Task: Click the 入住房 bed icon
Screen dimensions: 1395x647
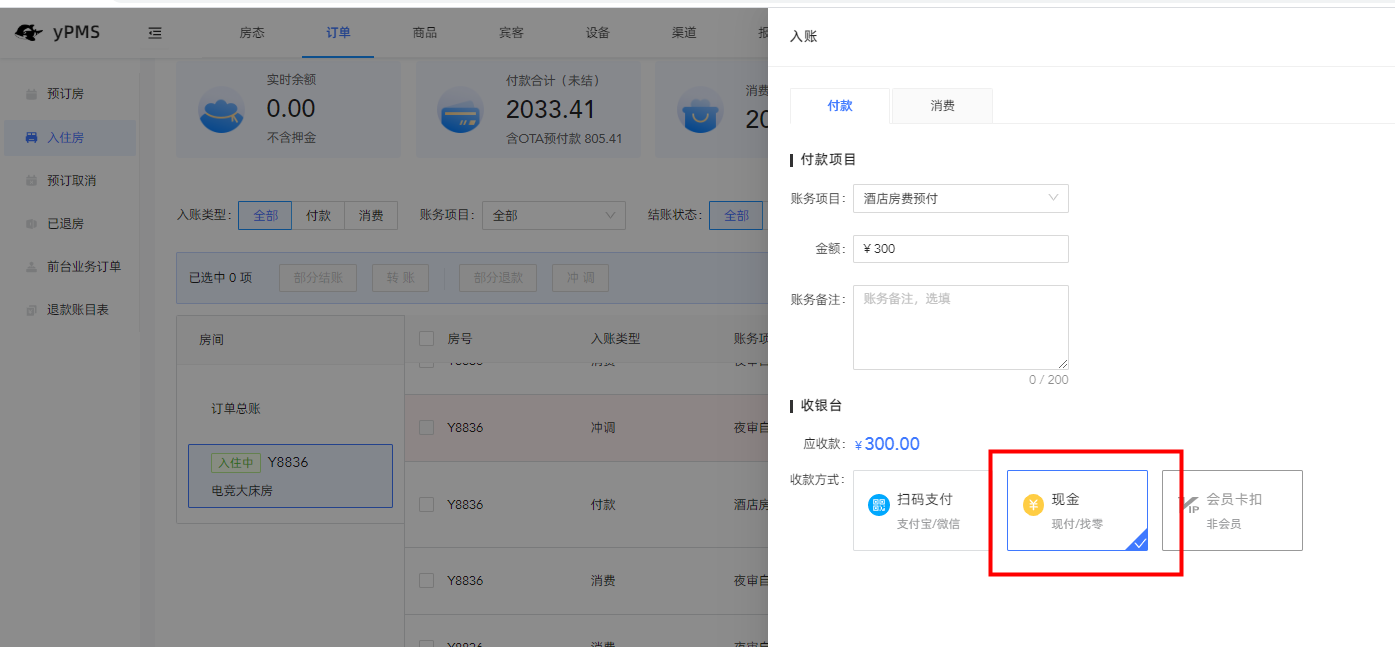Action: pos(31,137)
